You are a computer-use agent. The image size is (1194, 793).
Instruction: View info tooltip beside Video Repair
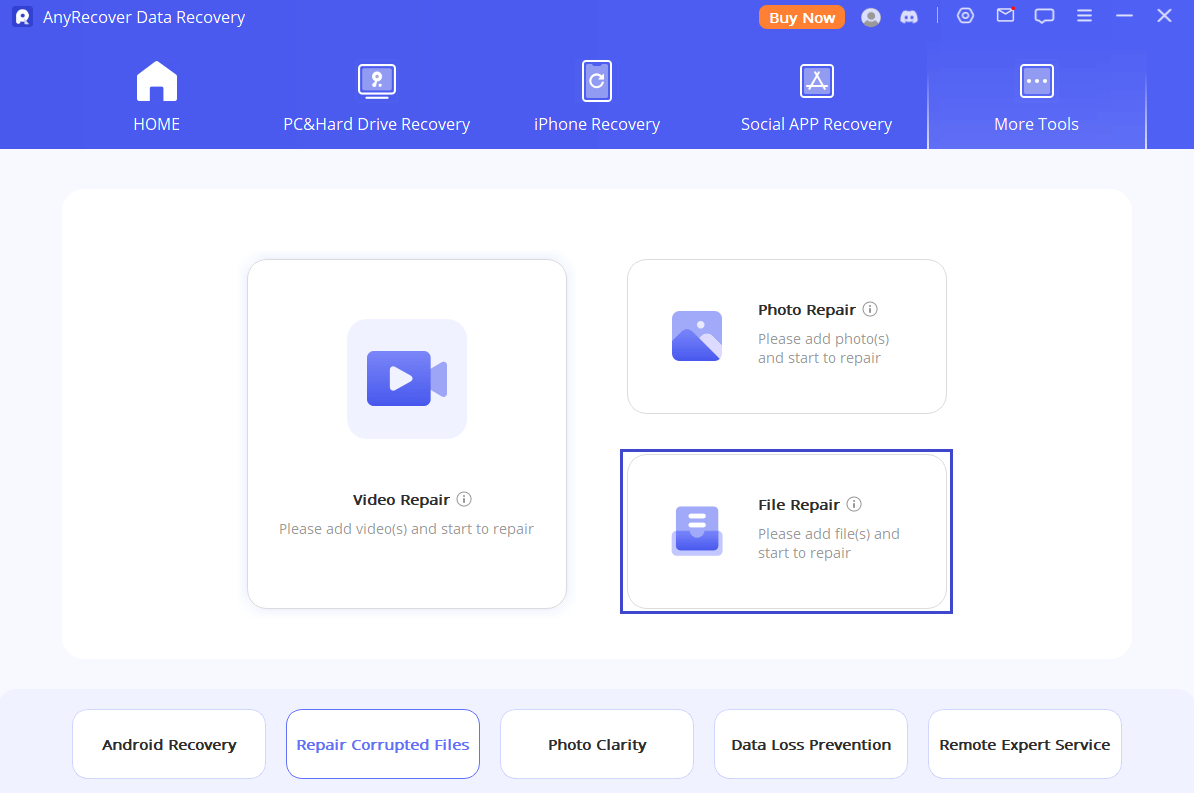[465, 499]
